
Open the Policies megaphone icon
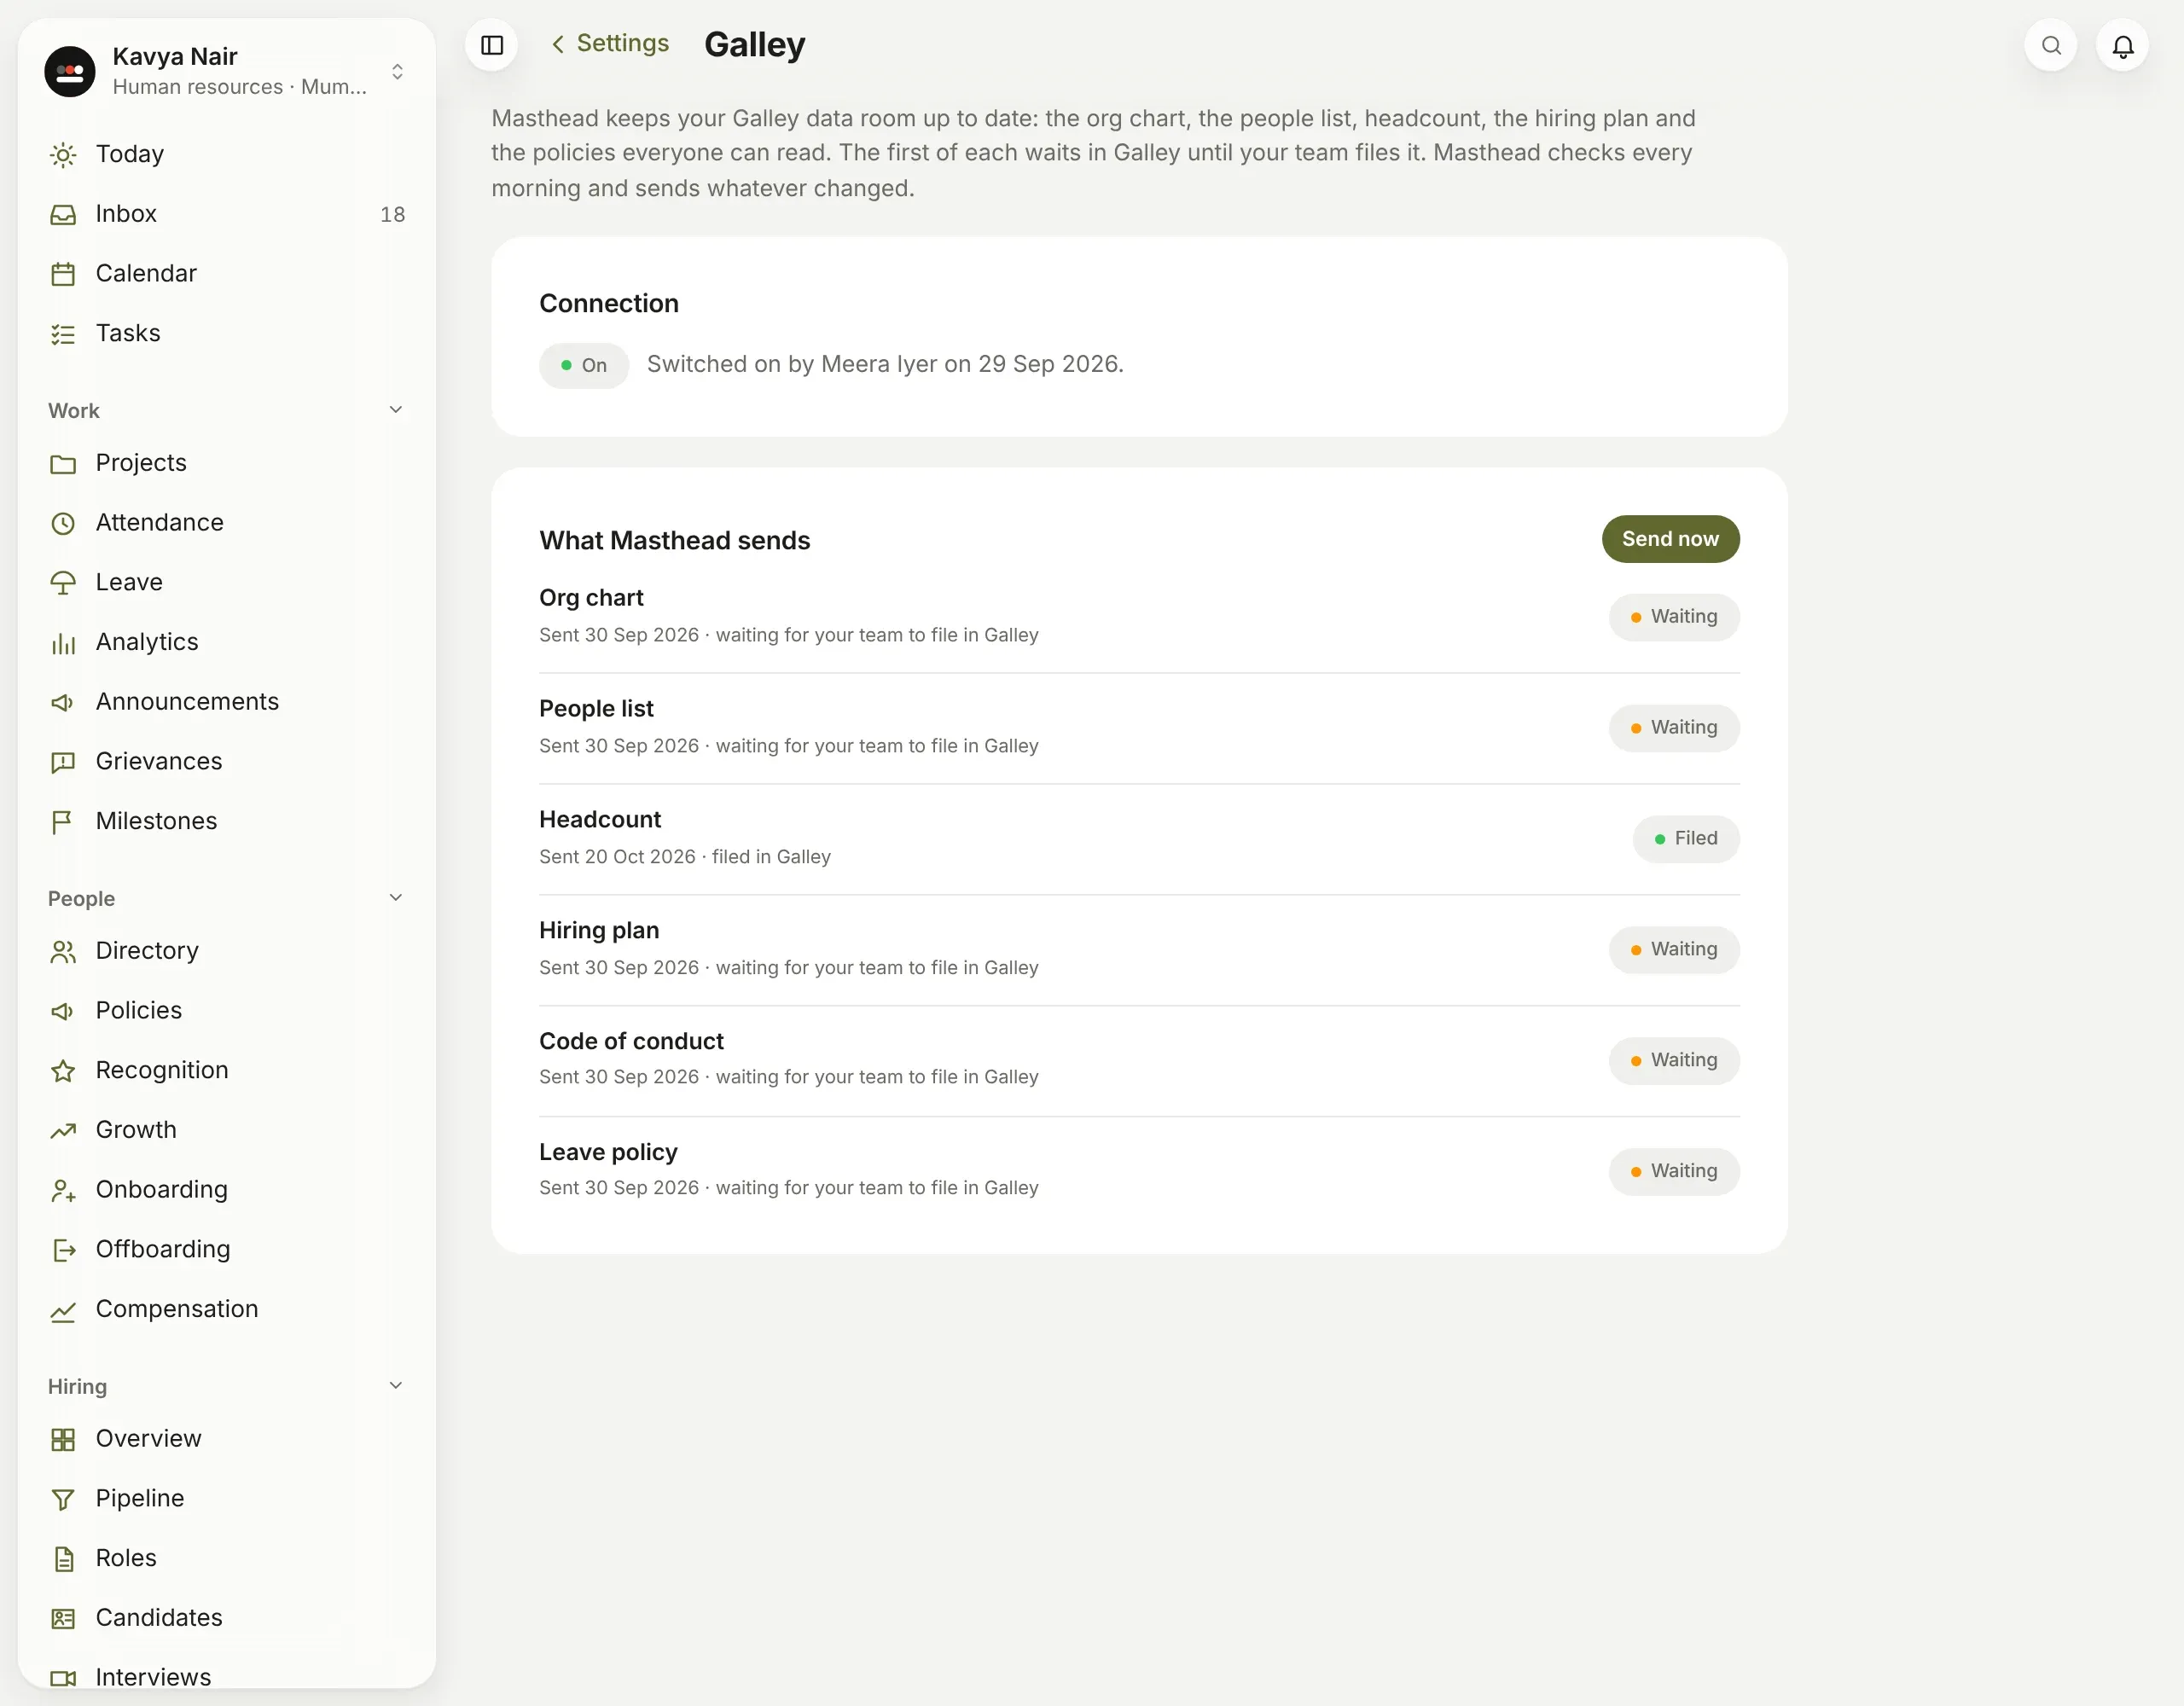coord(63,1011)
